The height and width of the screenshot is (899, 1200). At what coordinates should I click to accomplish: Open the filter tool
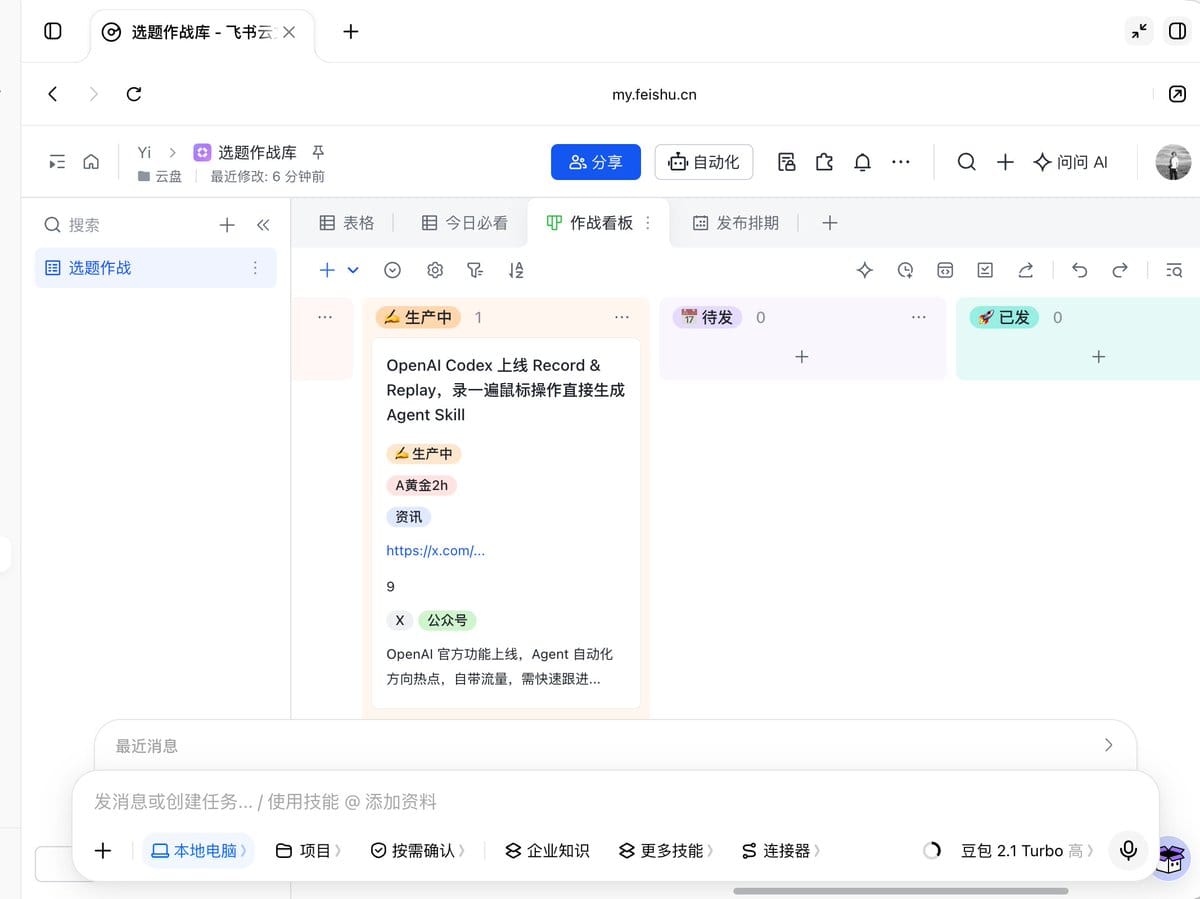(475, 270)
